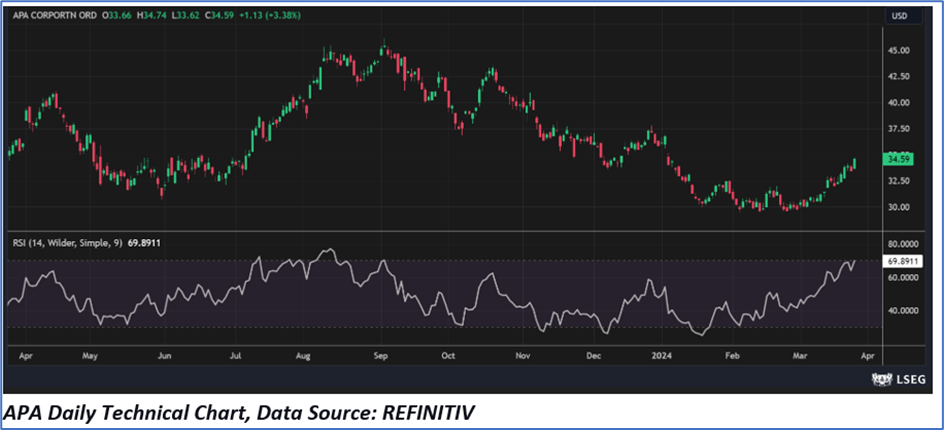Screen dimensions: 944x430
Task: Click the 32.50 price axis label
Action: point(899,181)
